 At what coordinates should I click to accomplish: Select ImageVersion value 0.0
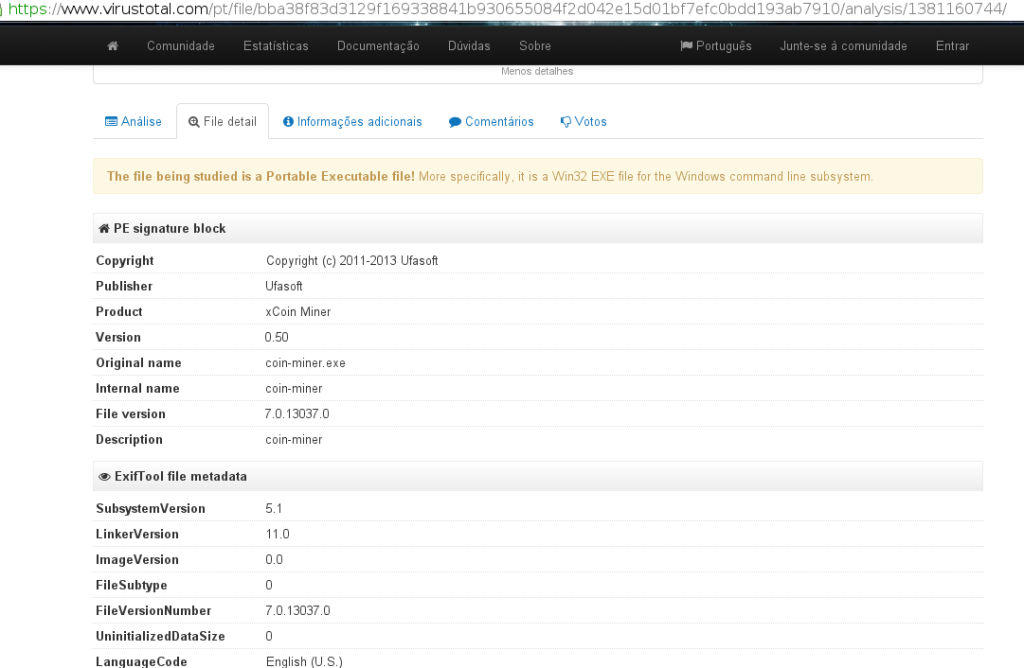coord(274,560)
